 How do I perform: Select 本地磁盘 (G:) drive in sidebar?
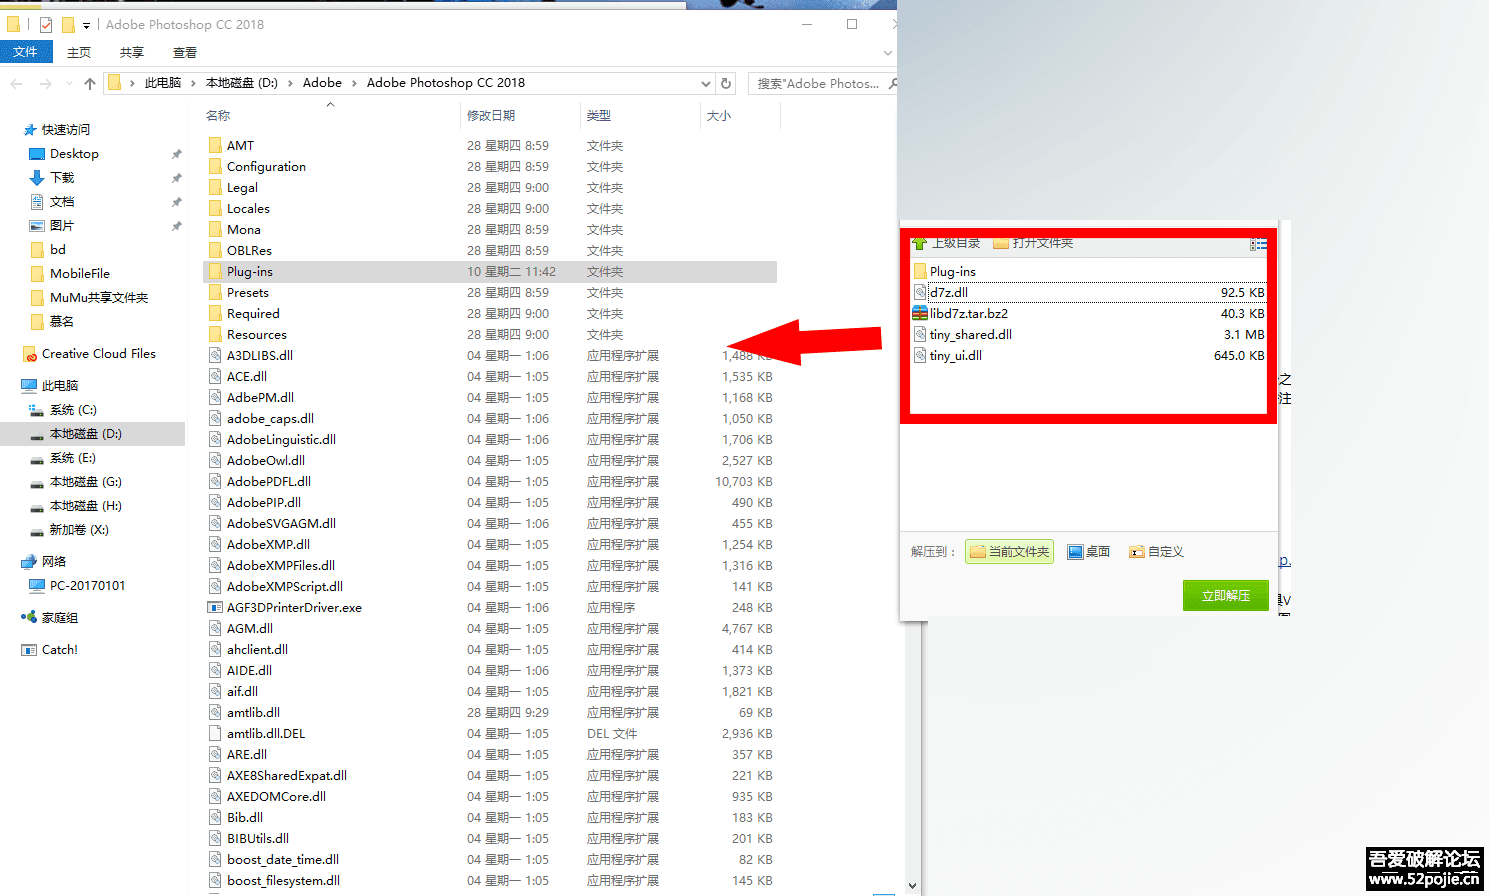coord(86,482)
